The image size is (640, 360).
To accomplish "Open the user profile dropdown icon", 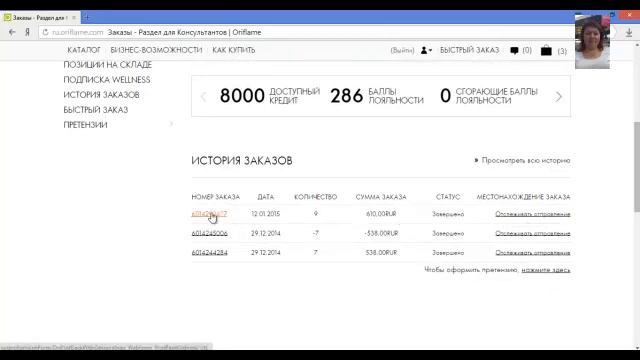I will (426, 50).
